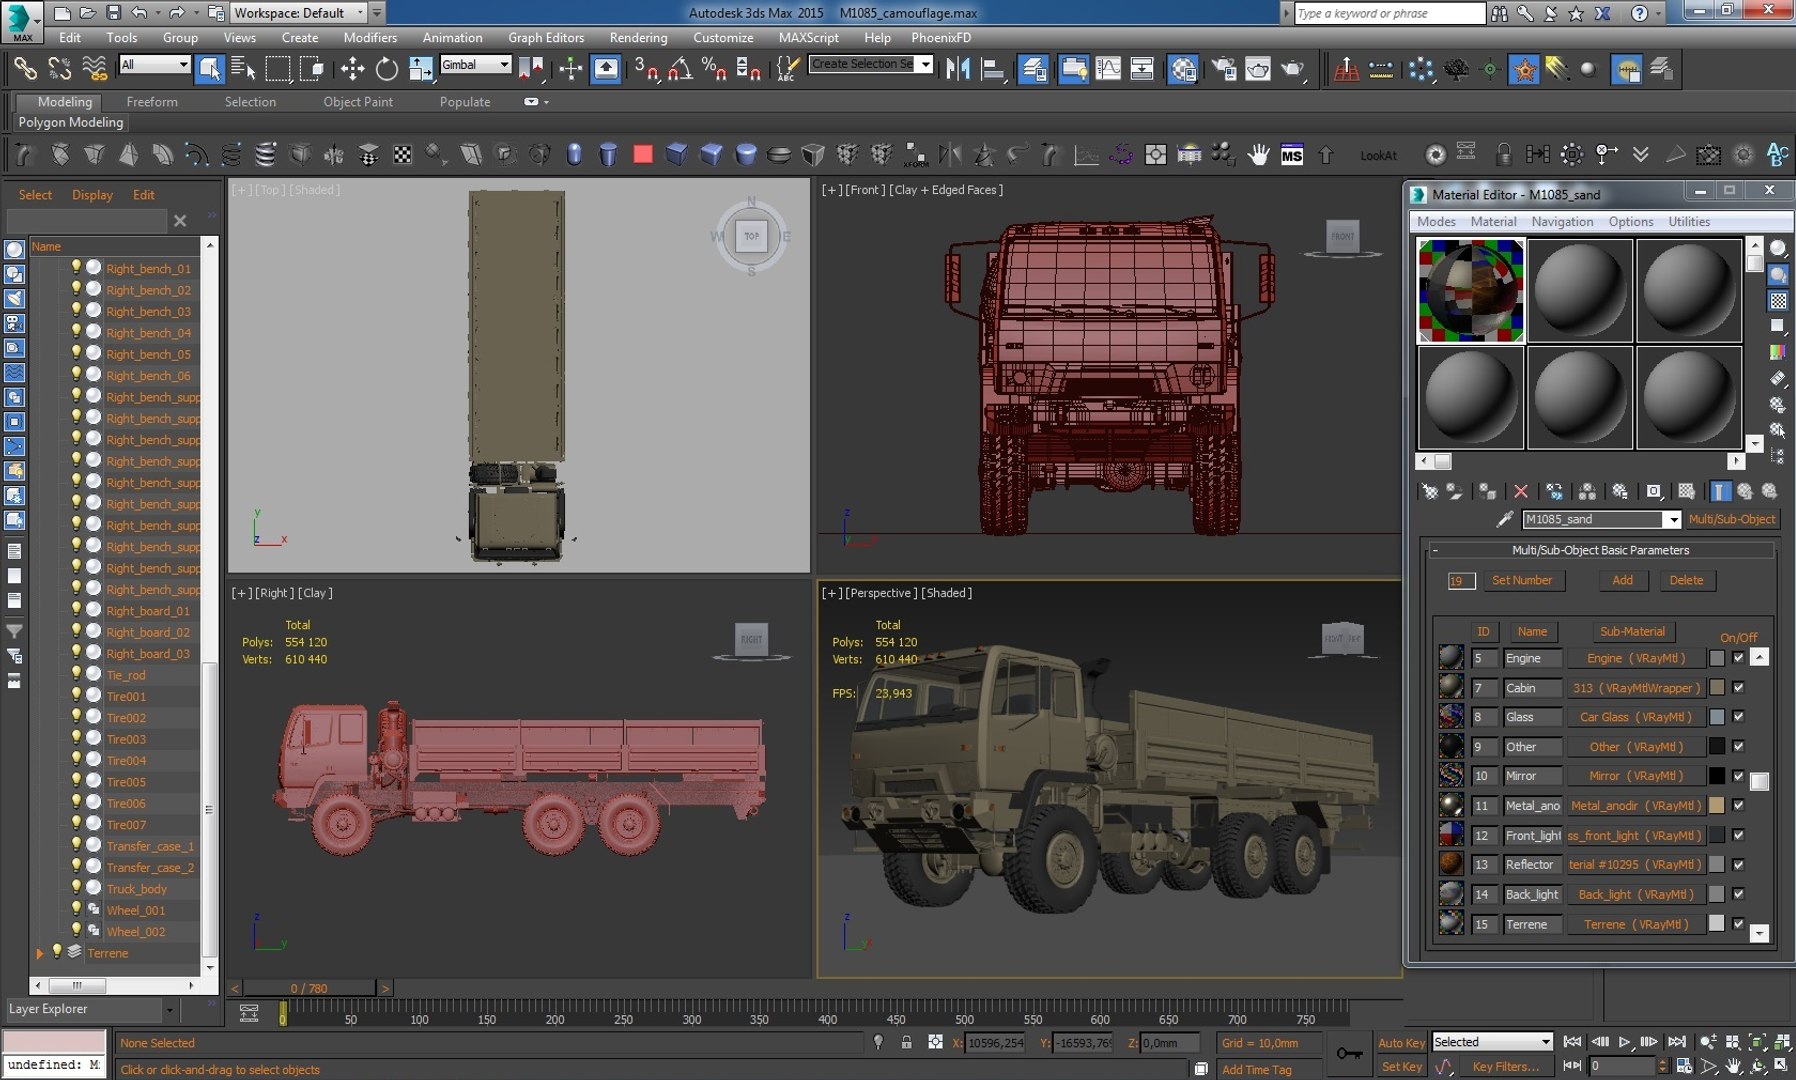Open the Workspace: Default dropdown
This screenshot has height=1080, width=1796.
point(299,13)
